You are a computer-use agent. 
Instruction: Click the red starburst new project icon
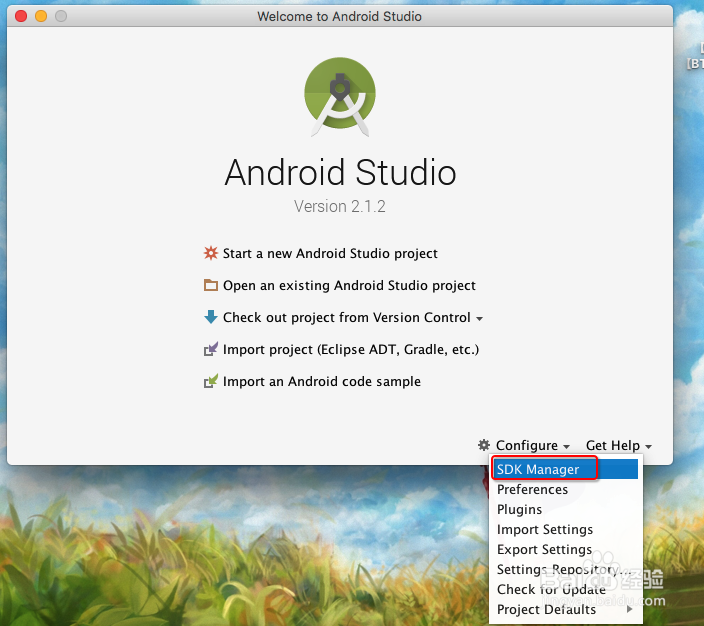point(211,253)
